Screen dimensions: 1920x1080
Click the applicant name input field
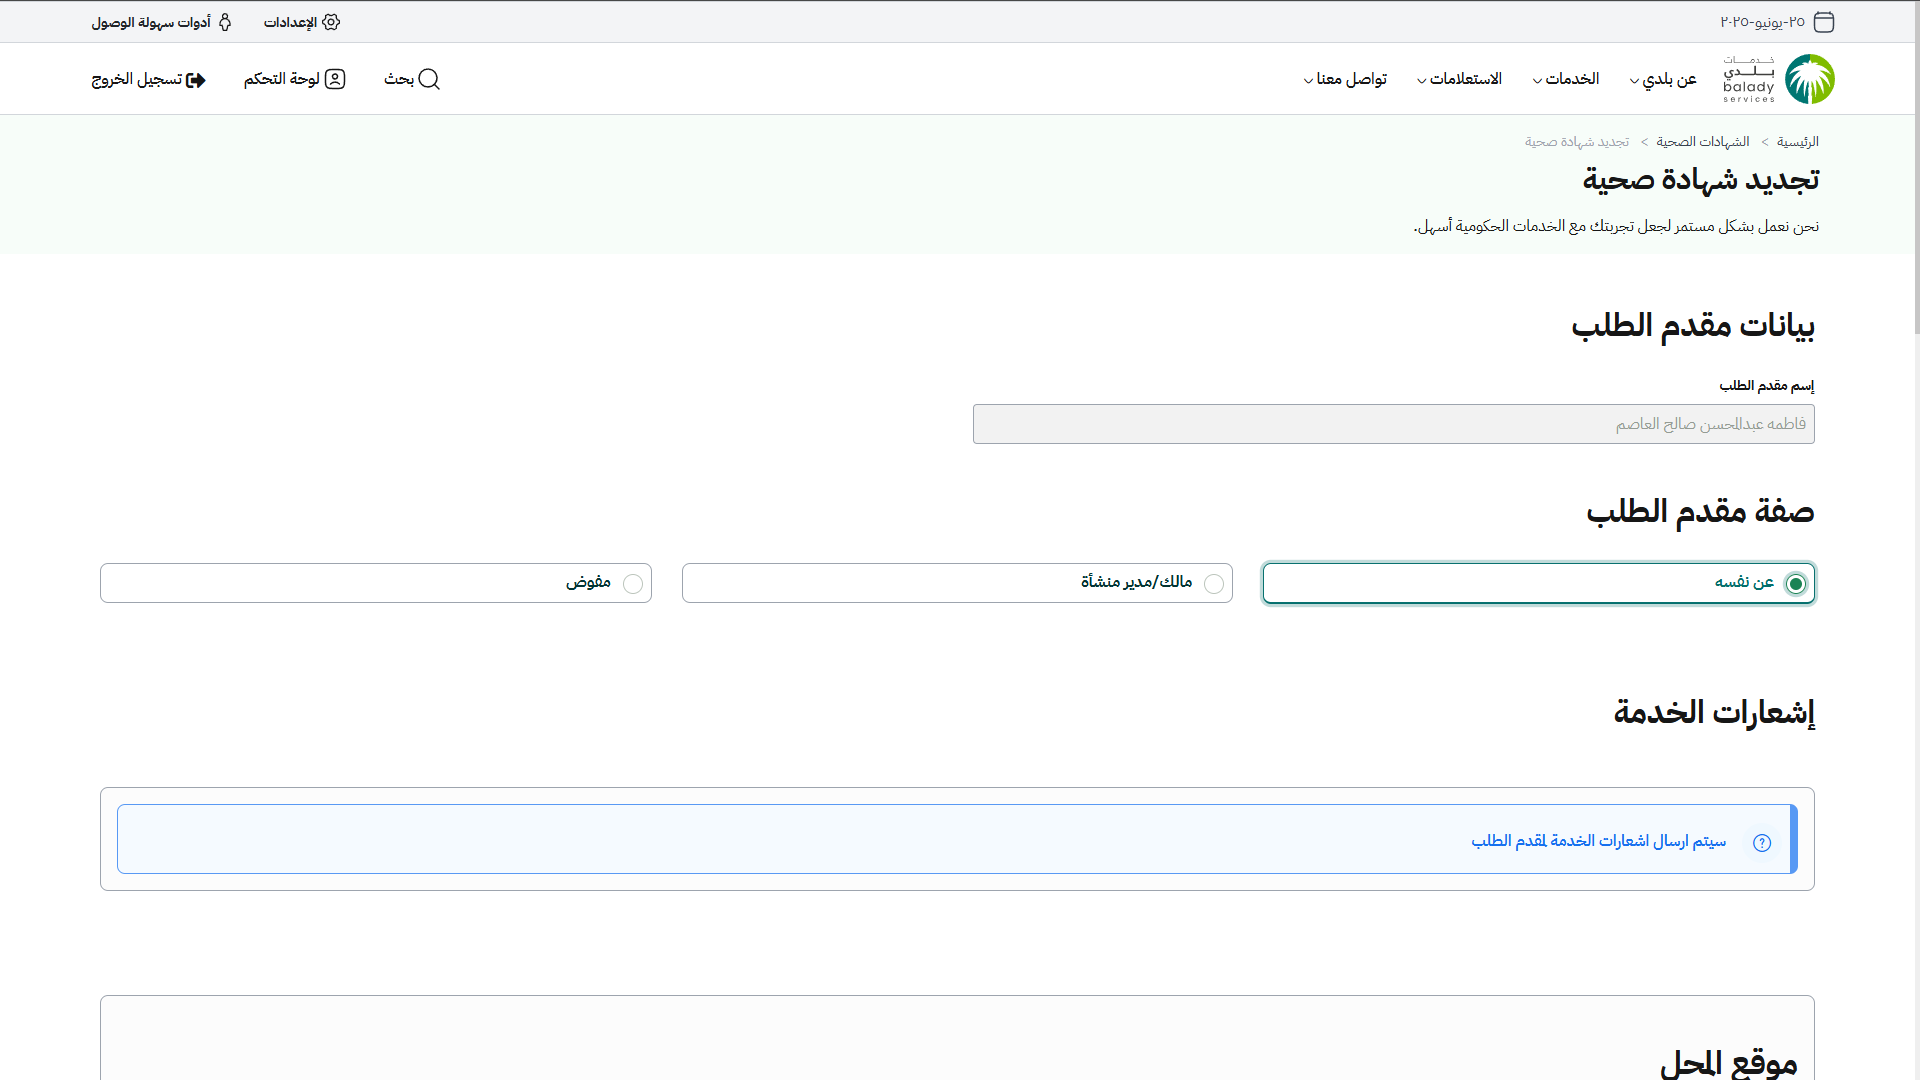coord(1393,424)
